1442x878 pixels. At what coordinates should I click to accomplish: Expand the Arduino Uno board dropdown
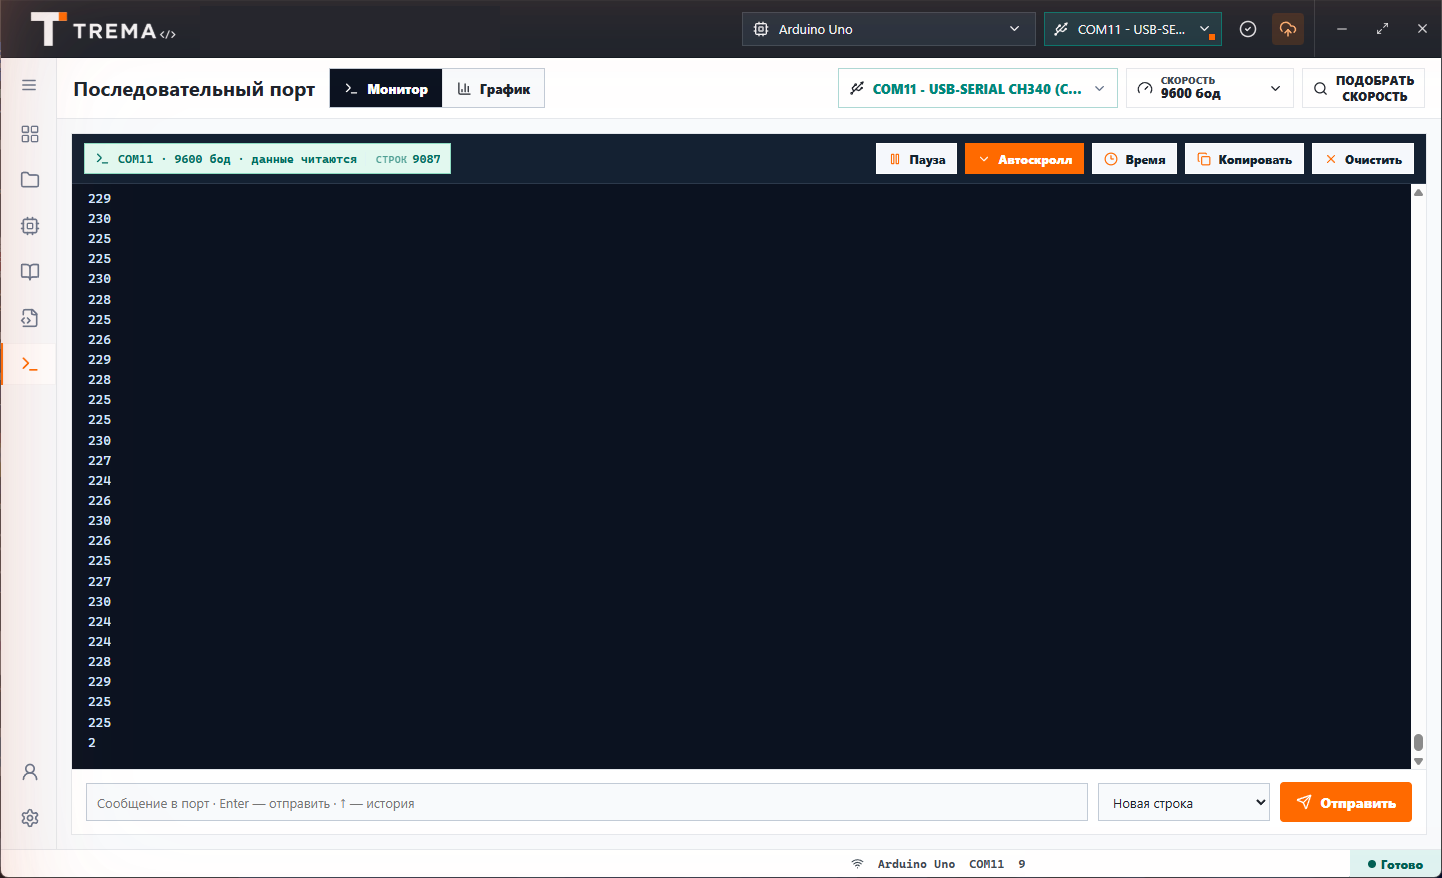pos(888,29)
